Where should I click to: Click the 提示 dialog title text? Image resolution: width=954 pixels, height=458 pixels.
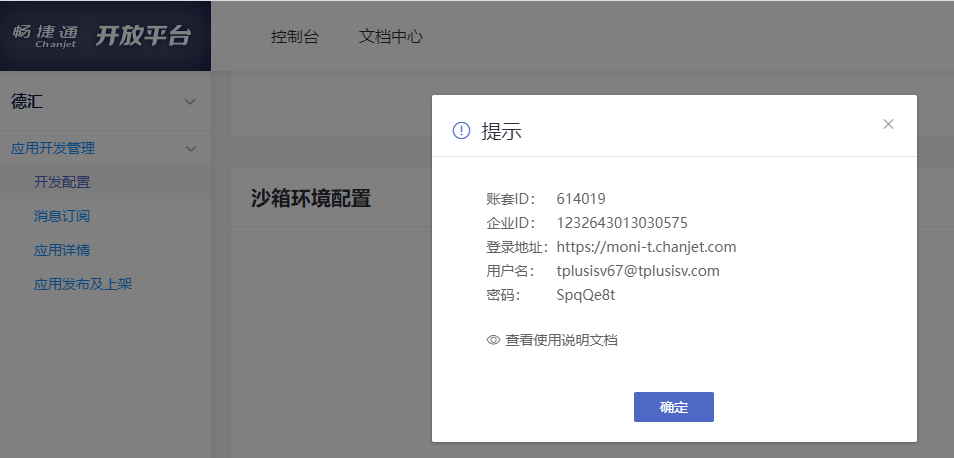pos(501,131)
